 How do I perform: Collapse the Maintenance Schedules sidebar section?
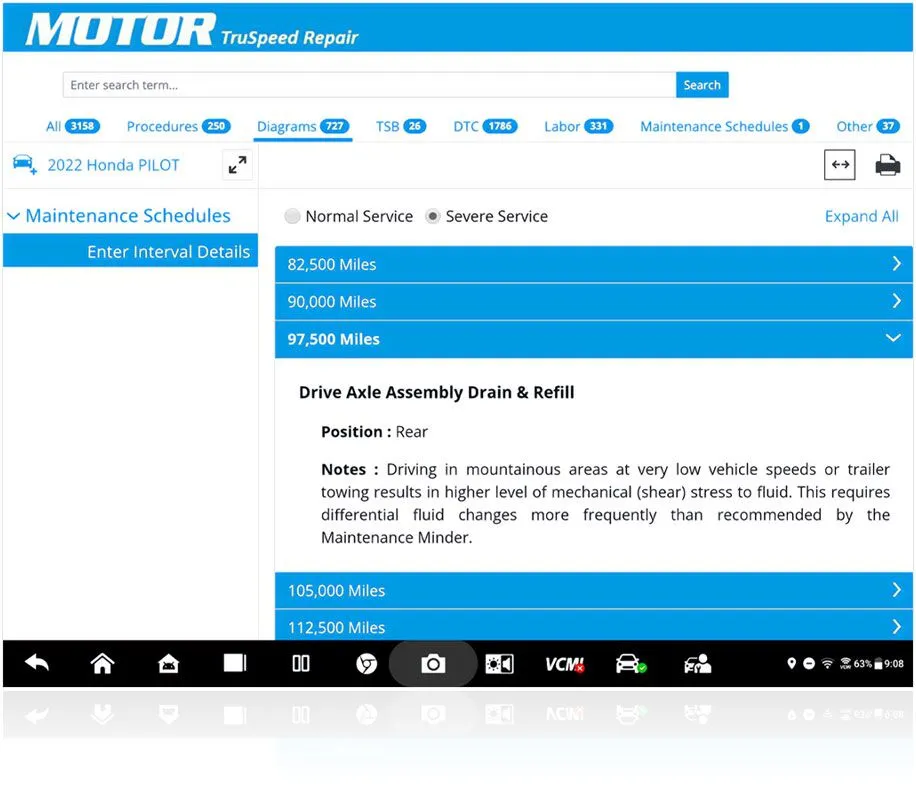tap(12, 215)
